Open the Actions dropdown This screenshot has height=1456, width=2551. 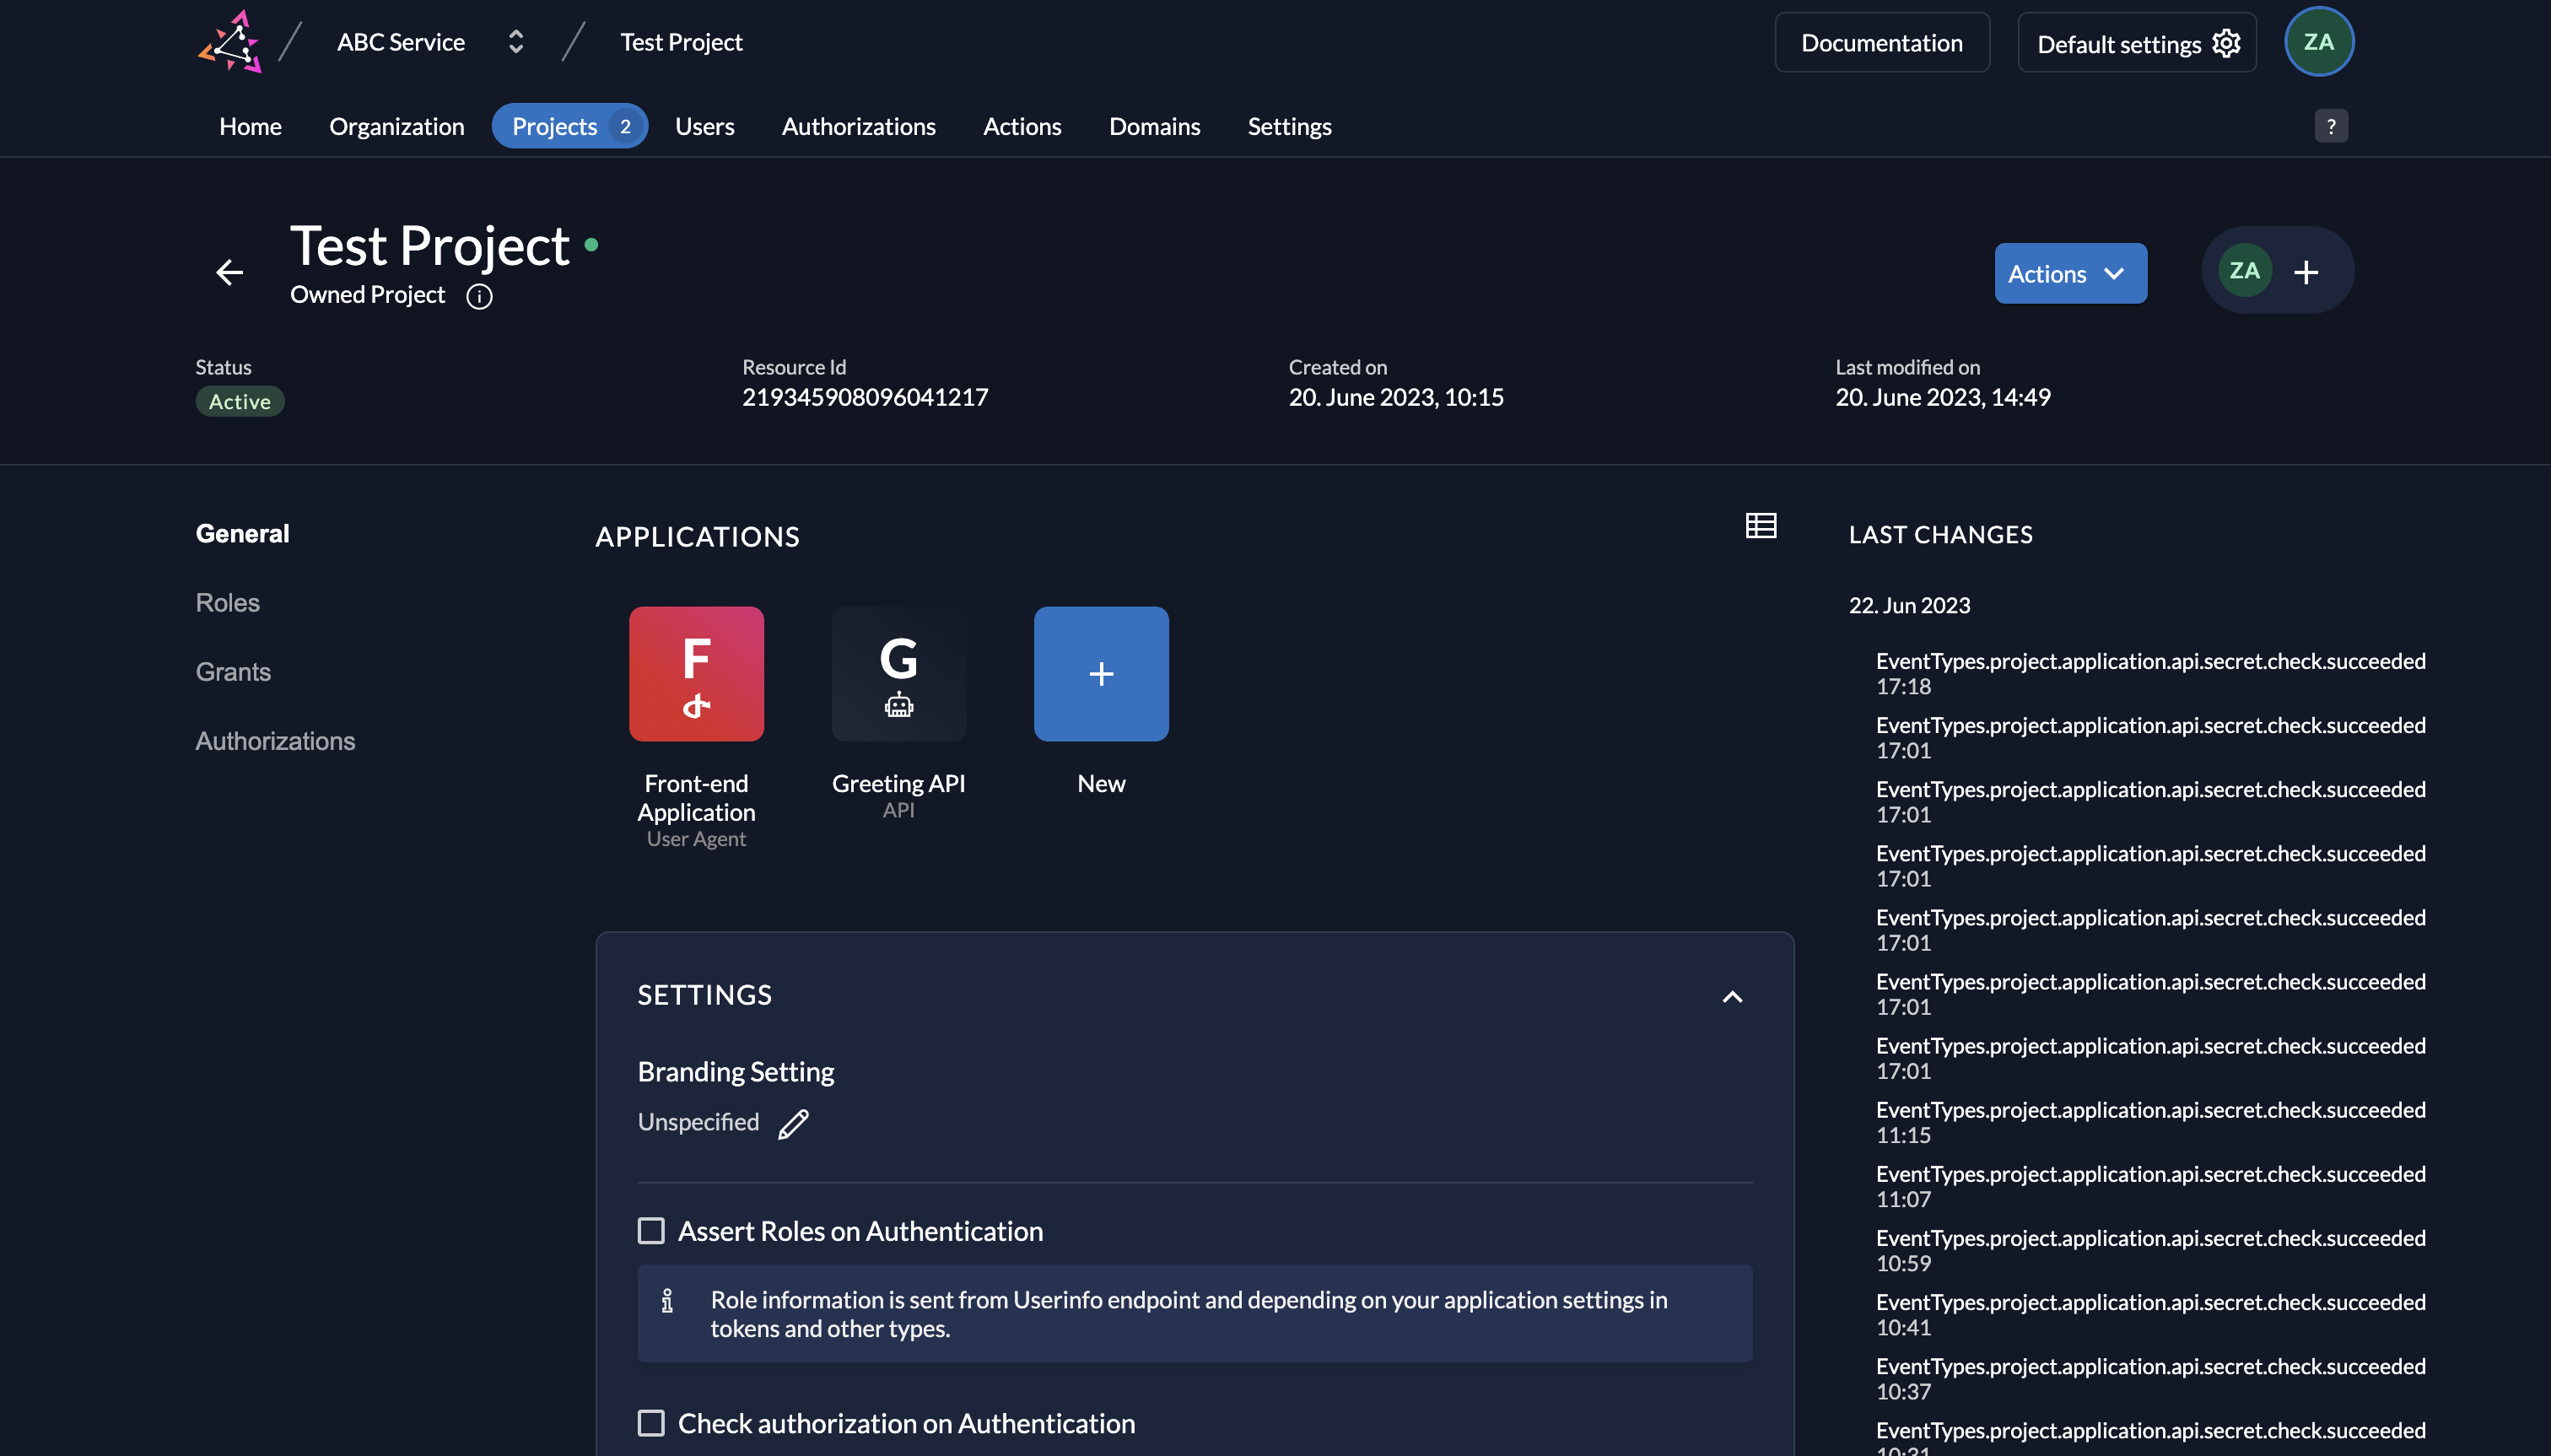(x=2069, y=272)
